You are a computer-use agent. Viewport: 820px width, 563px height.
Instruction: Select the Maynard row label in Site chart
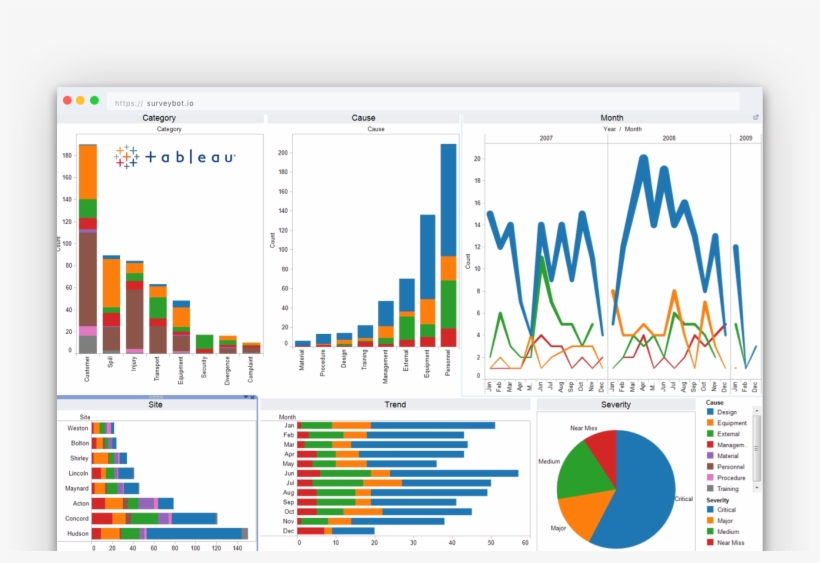click(76, 488)
